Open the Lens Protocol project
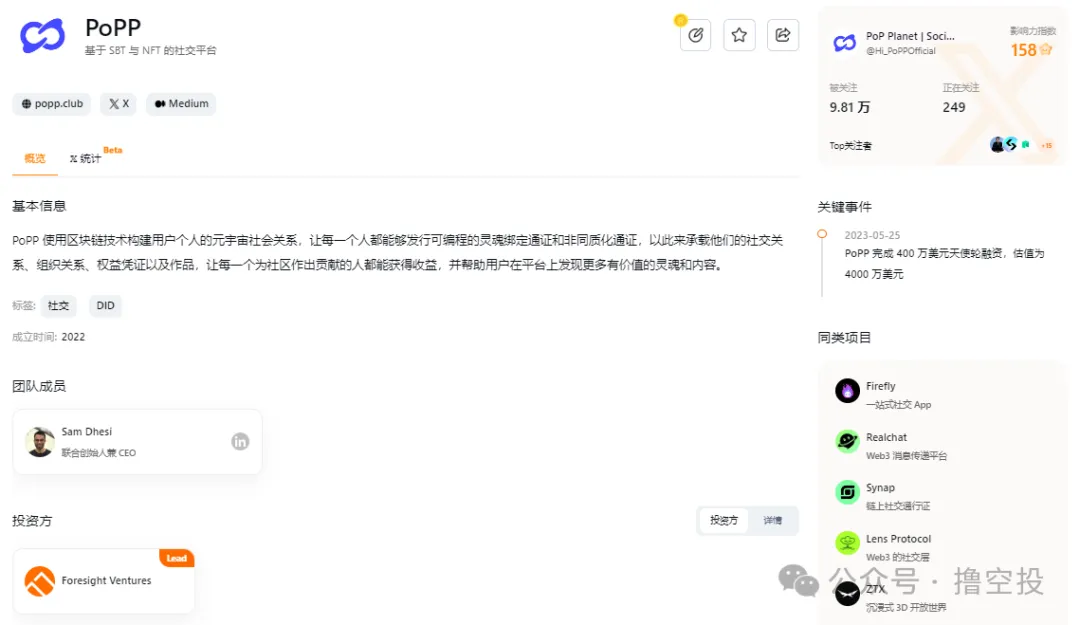The width and height of the screenshot is (1080, 625). pos(898,539)
